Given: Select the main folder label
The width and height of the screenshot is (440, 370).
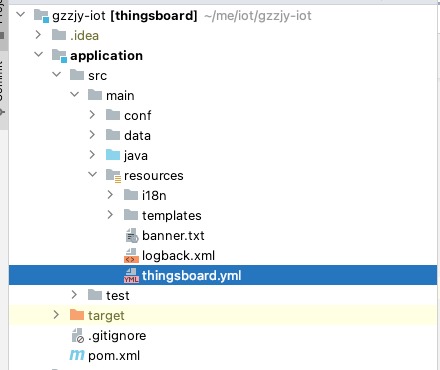Looking at the screenshot, I should pos(120,96).
